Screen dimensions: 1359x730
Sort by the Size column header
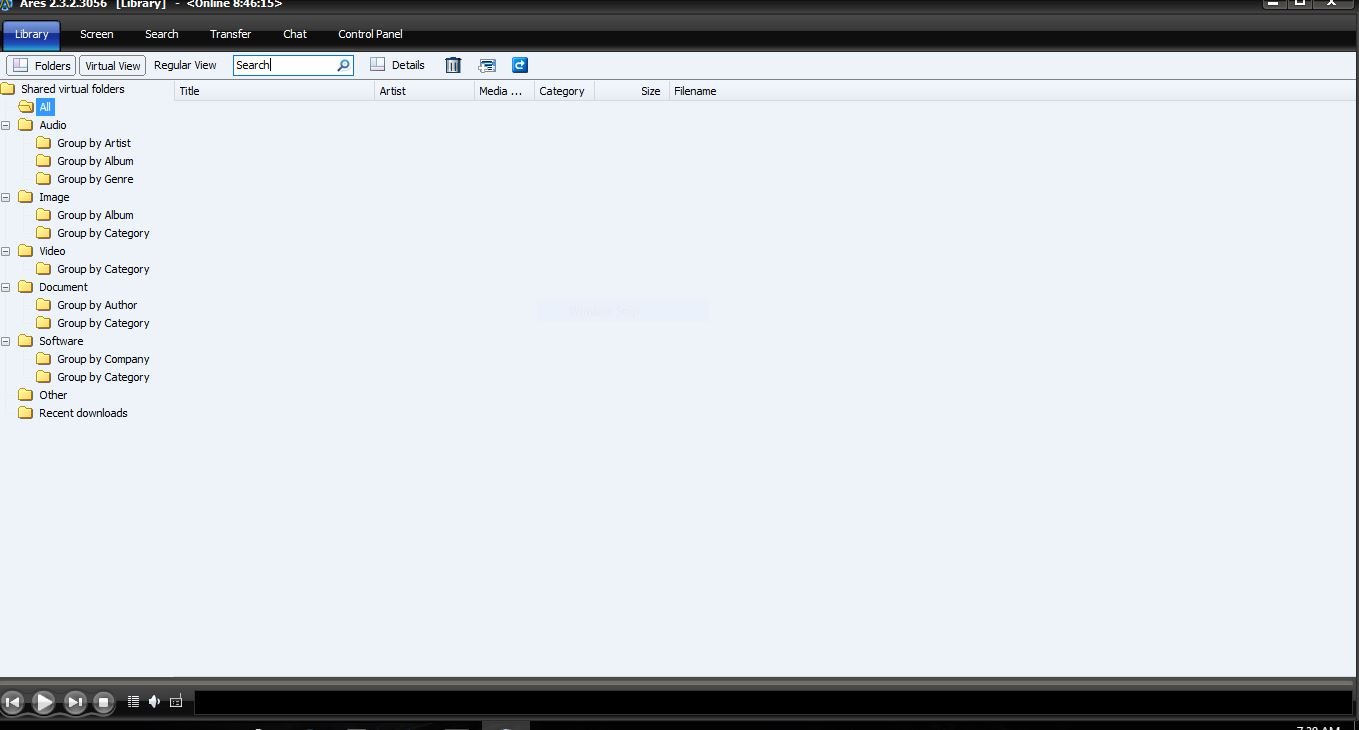(x=632, y=91)
